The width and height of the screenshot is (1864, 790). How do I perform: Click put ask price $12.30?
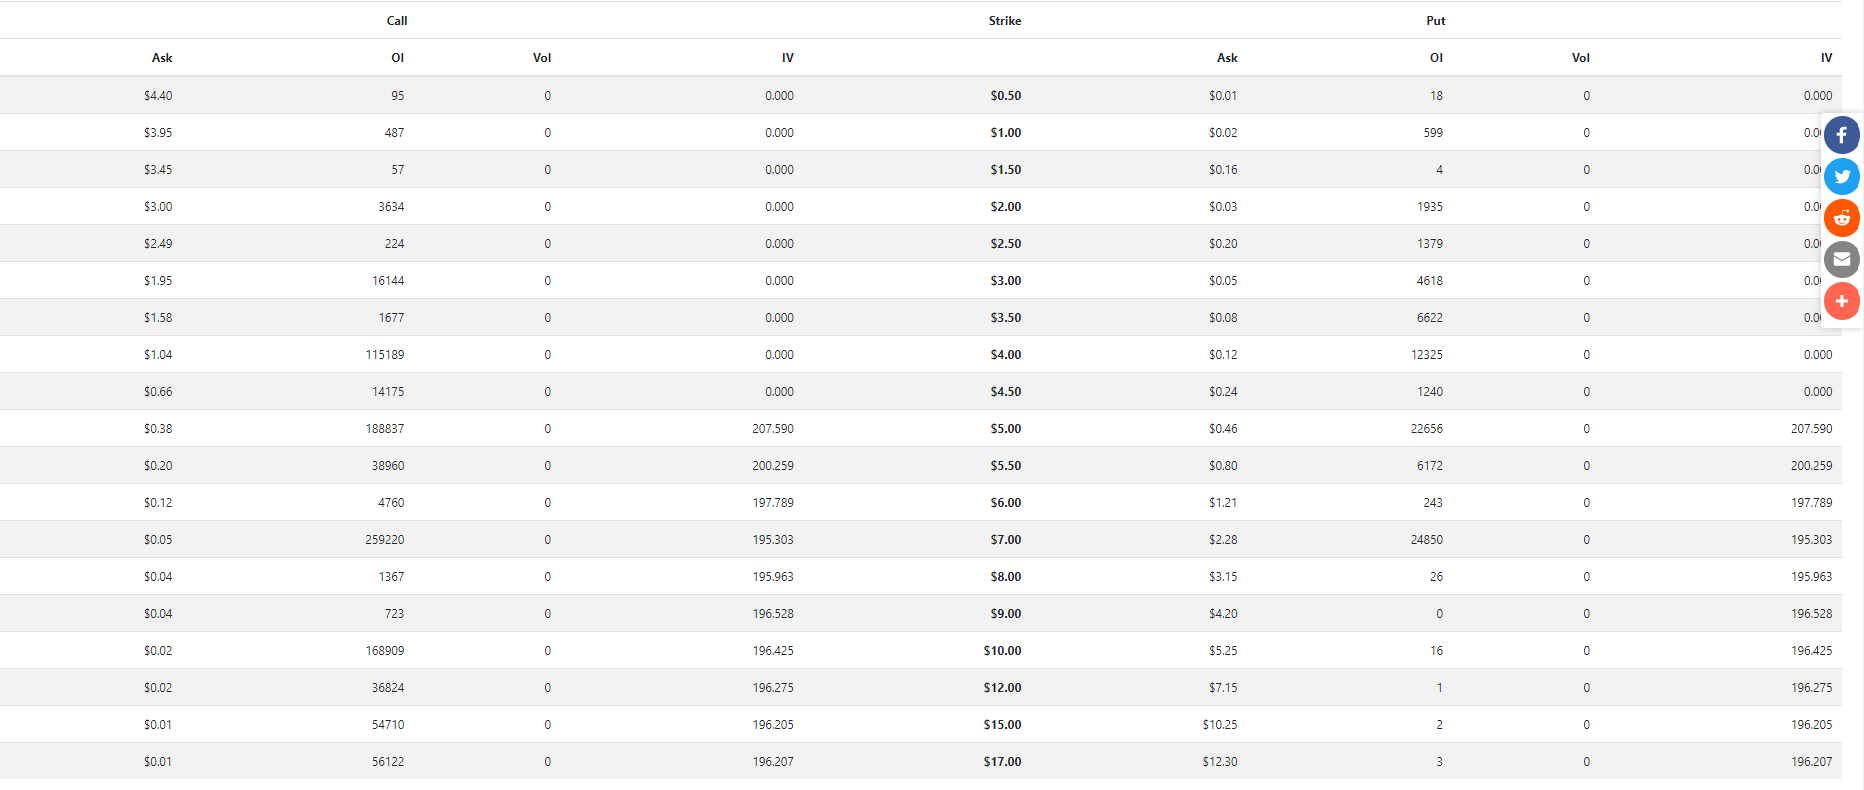[x=1220, y=762]
